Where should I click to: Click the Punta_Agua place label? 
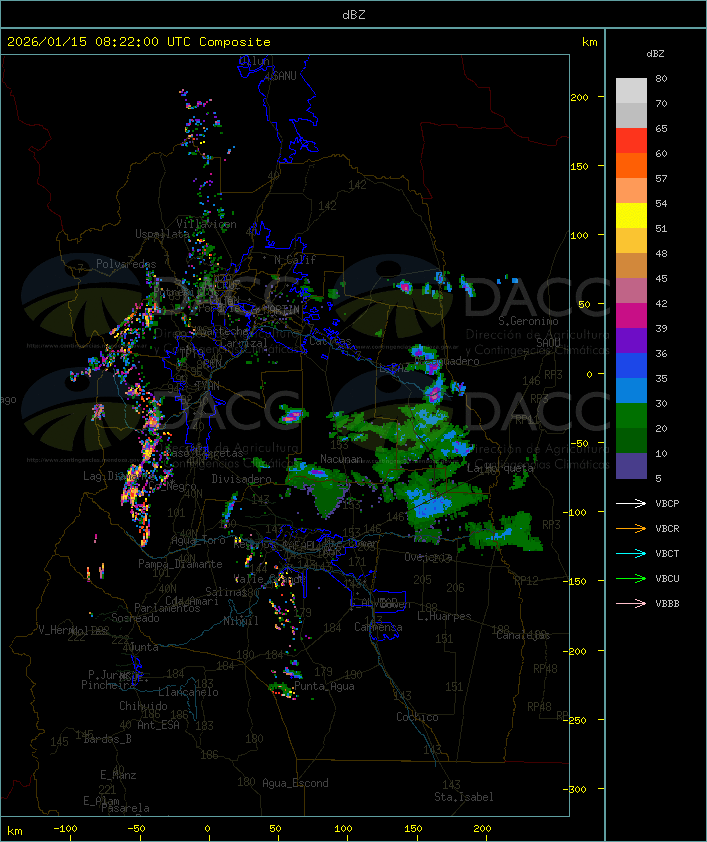point(325,686)
